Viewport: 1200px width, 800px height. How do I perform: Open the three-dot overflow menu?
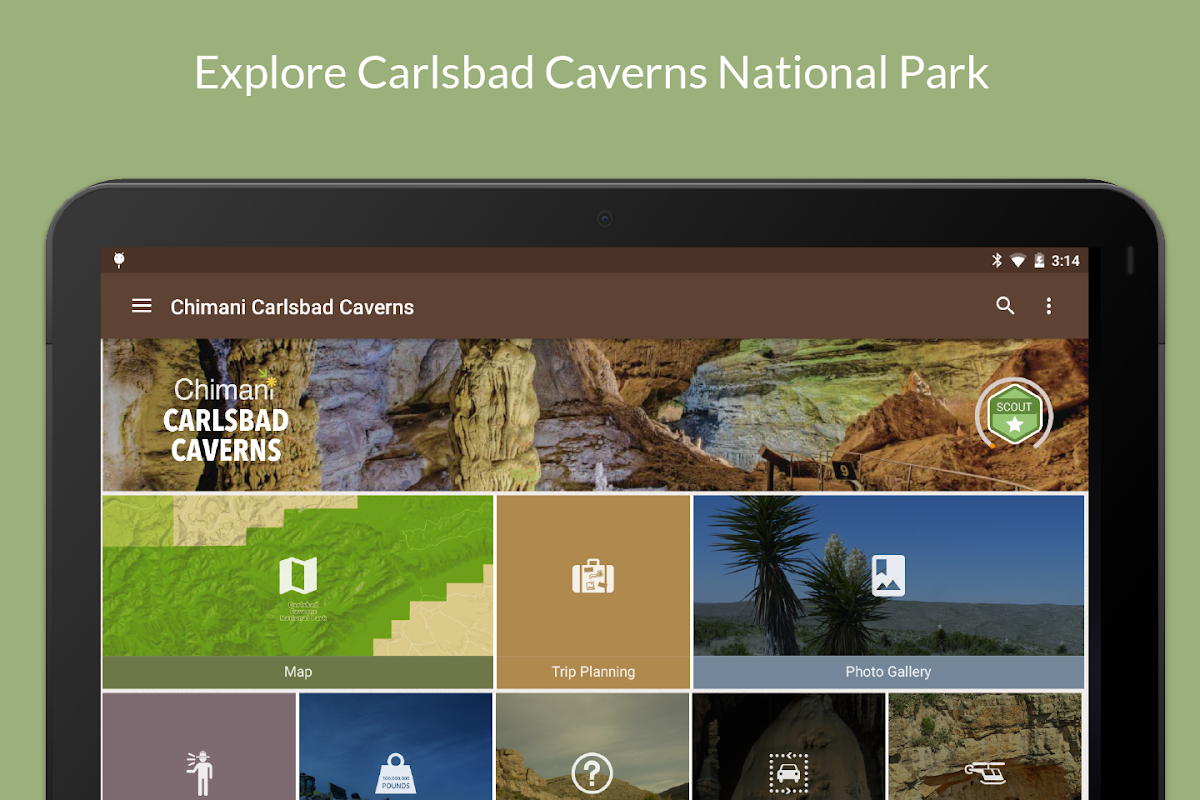[1048, 306]
